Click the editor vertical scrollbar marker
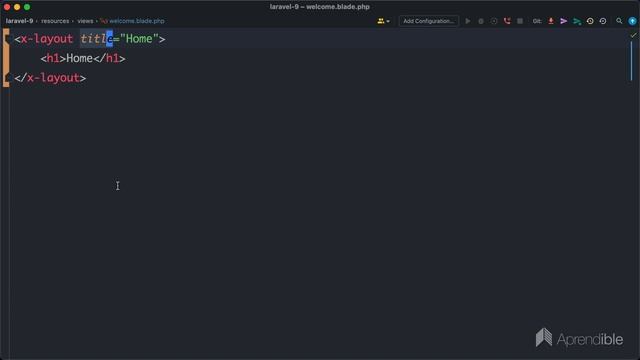Screen dimensions: 640x360 pos(631,60)
